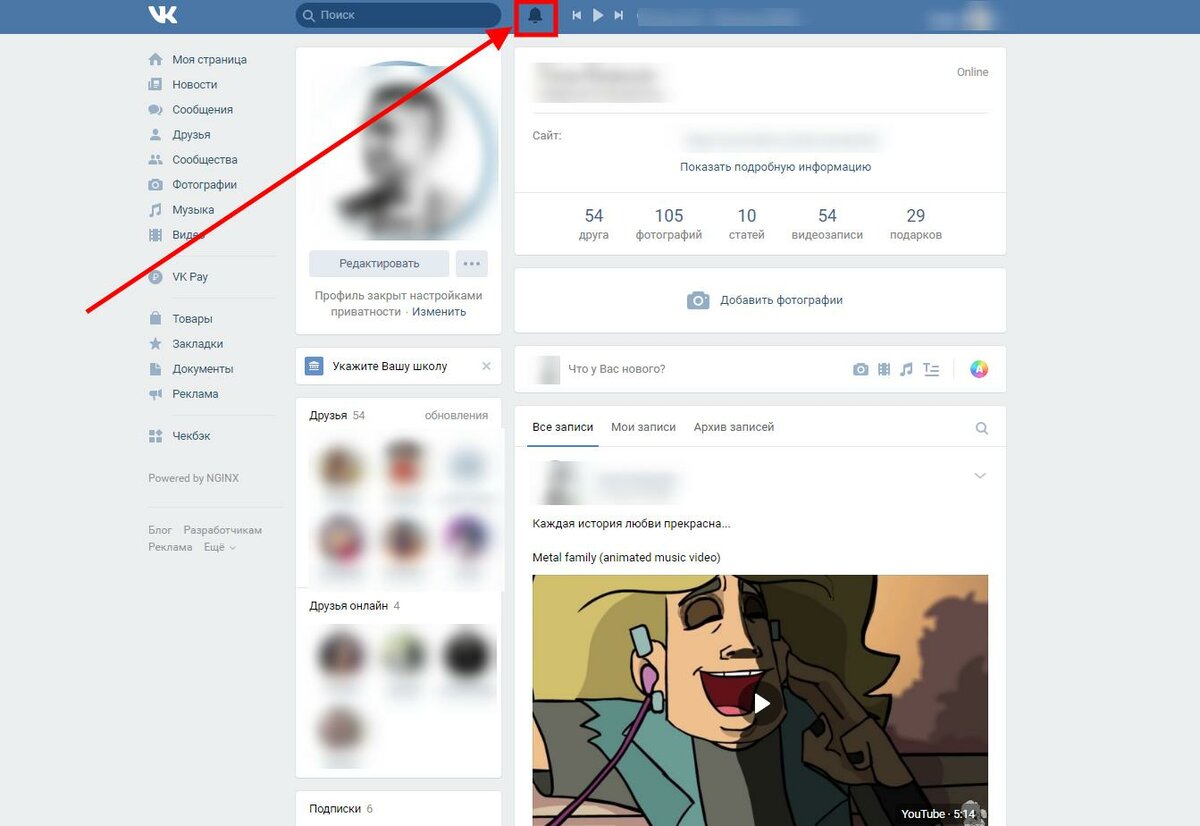Image resolution: width=1200 pixels, height=826 pixels.
Task: Click the school building icon
Action: [x=314, y=366]
